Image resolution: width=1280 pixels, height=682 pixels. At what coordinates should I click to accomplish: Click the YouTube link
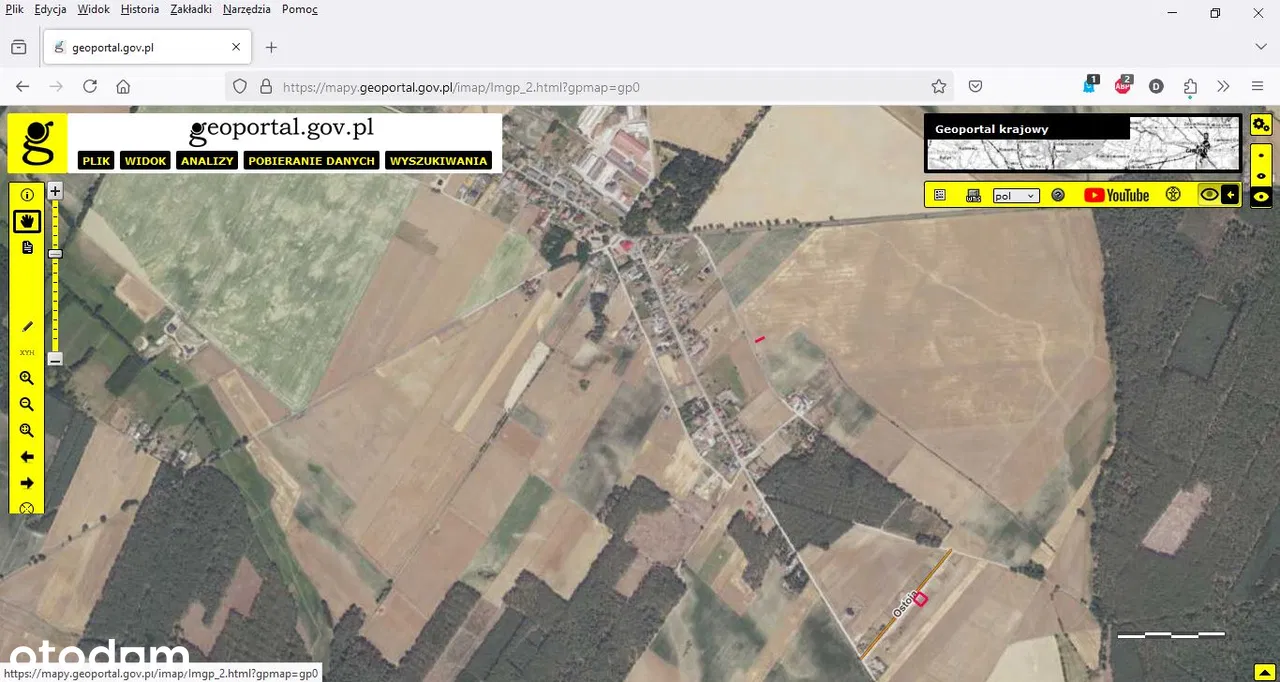pyautogui.click(x=1117, y=195)
